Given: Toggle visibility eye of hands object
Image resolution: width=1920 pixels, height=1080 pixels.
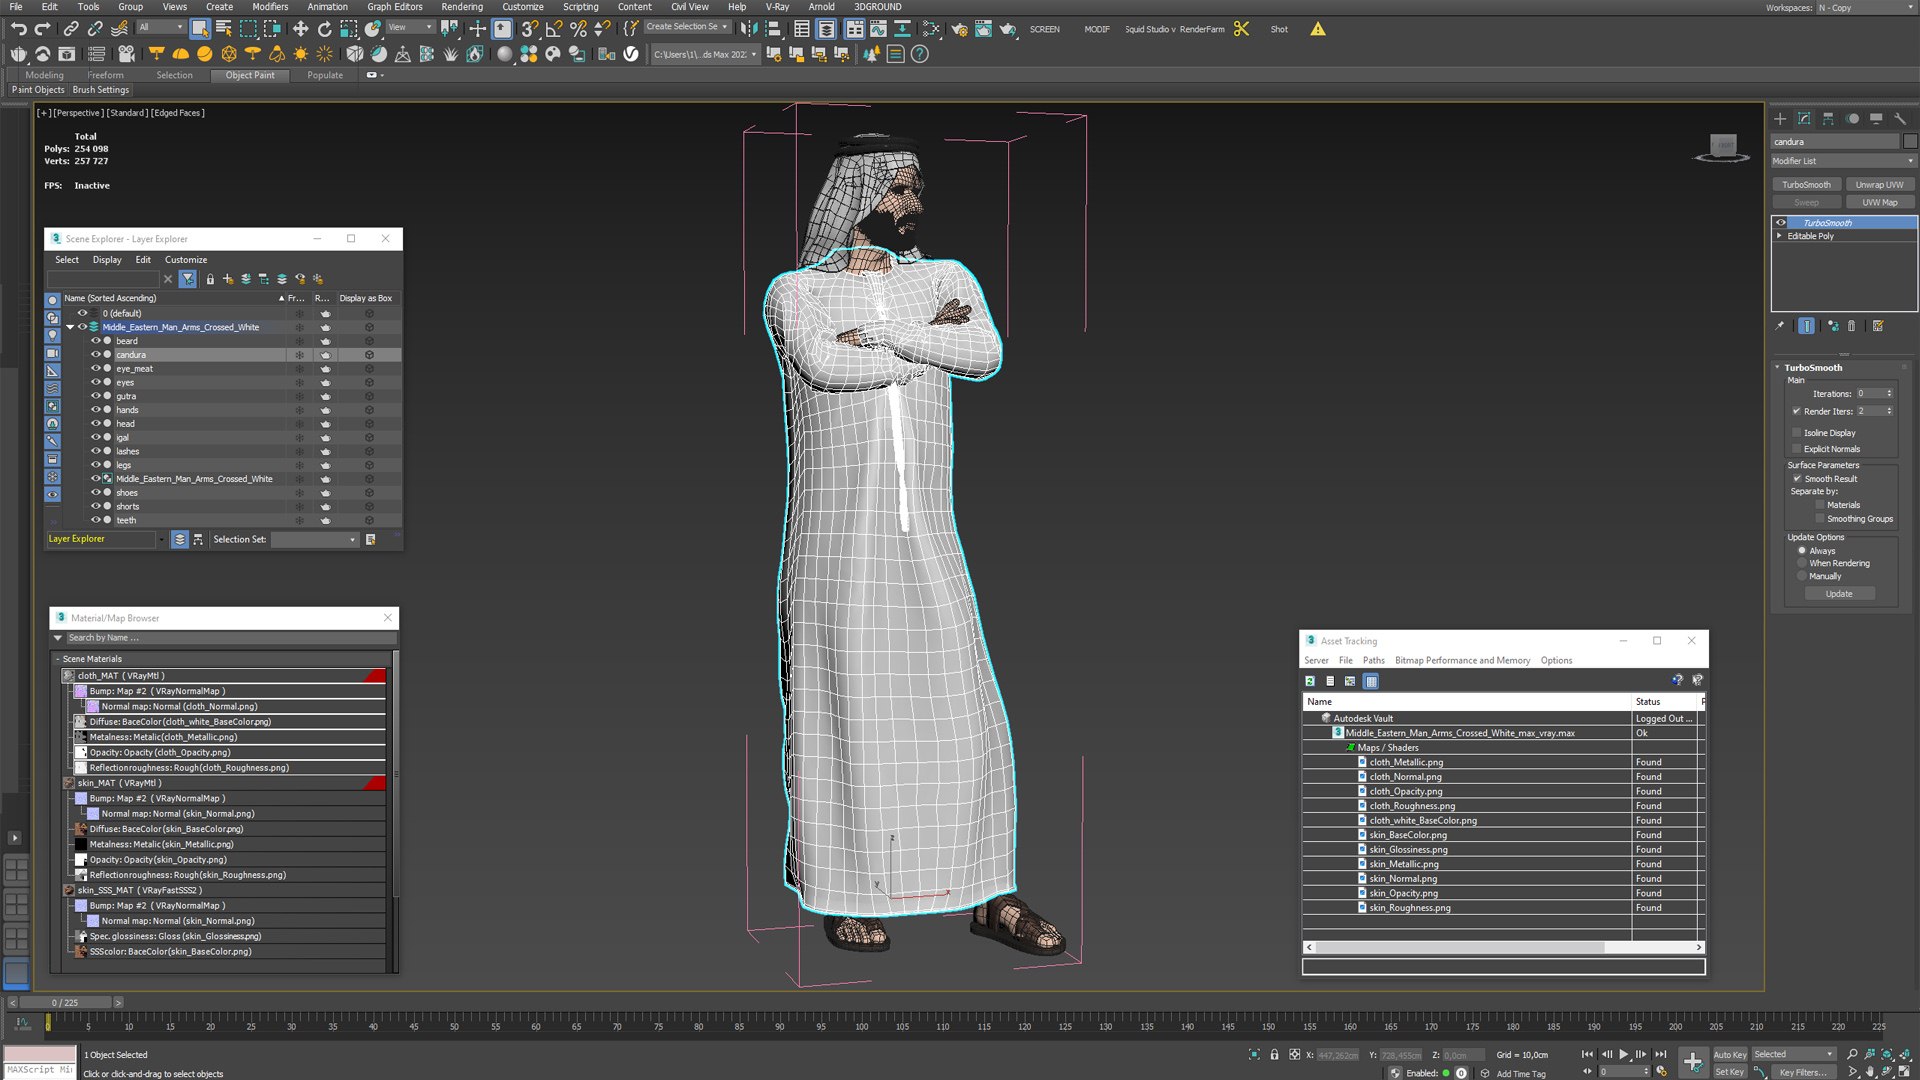Looking at the screenshot, I should [x=96, y=410].
